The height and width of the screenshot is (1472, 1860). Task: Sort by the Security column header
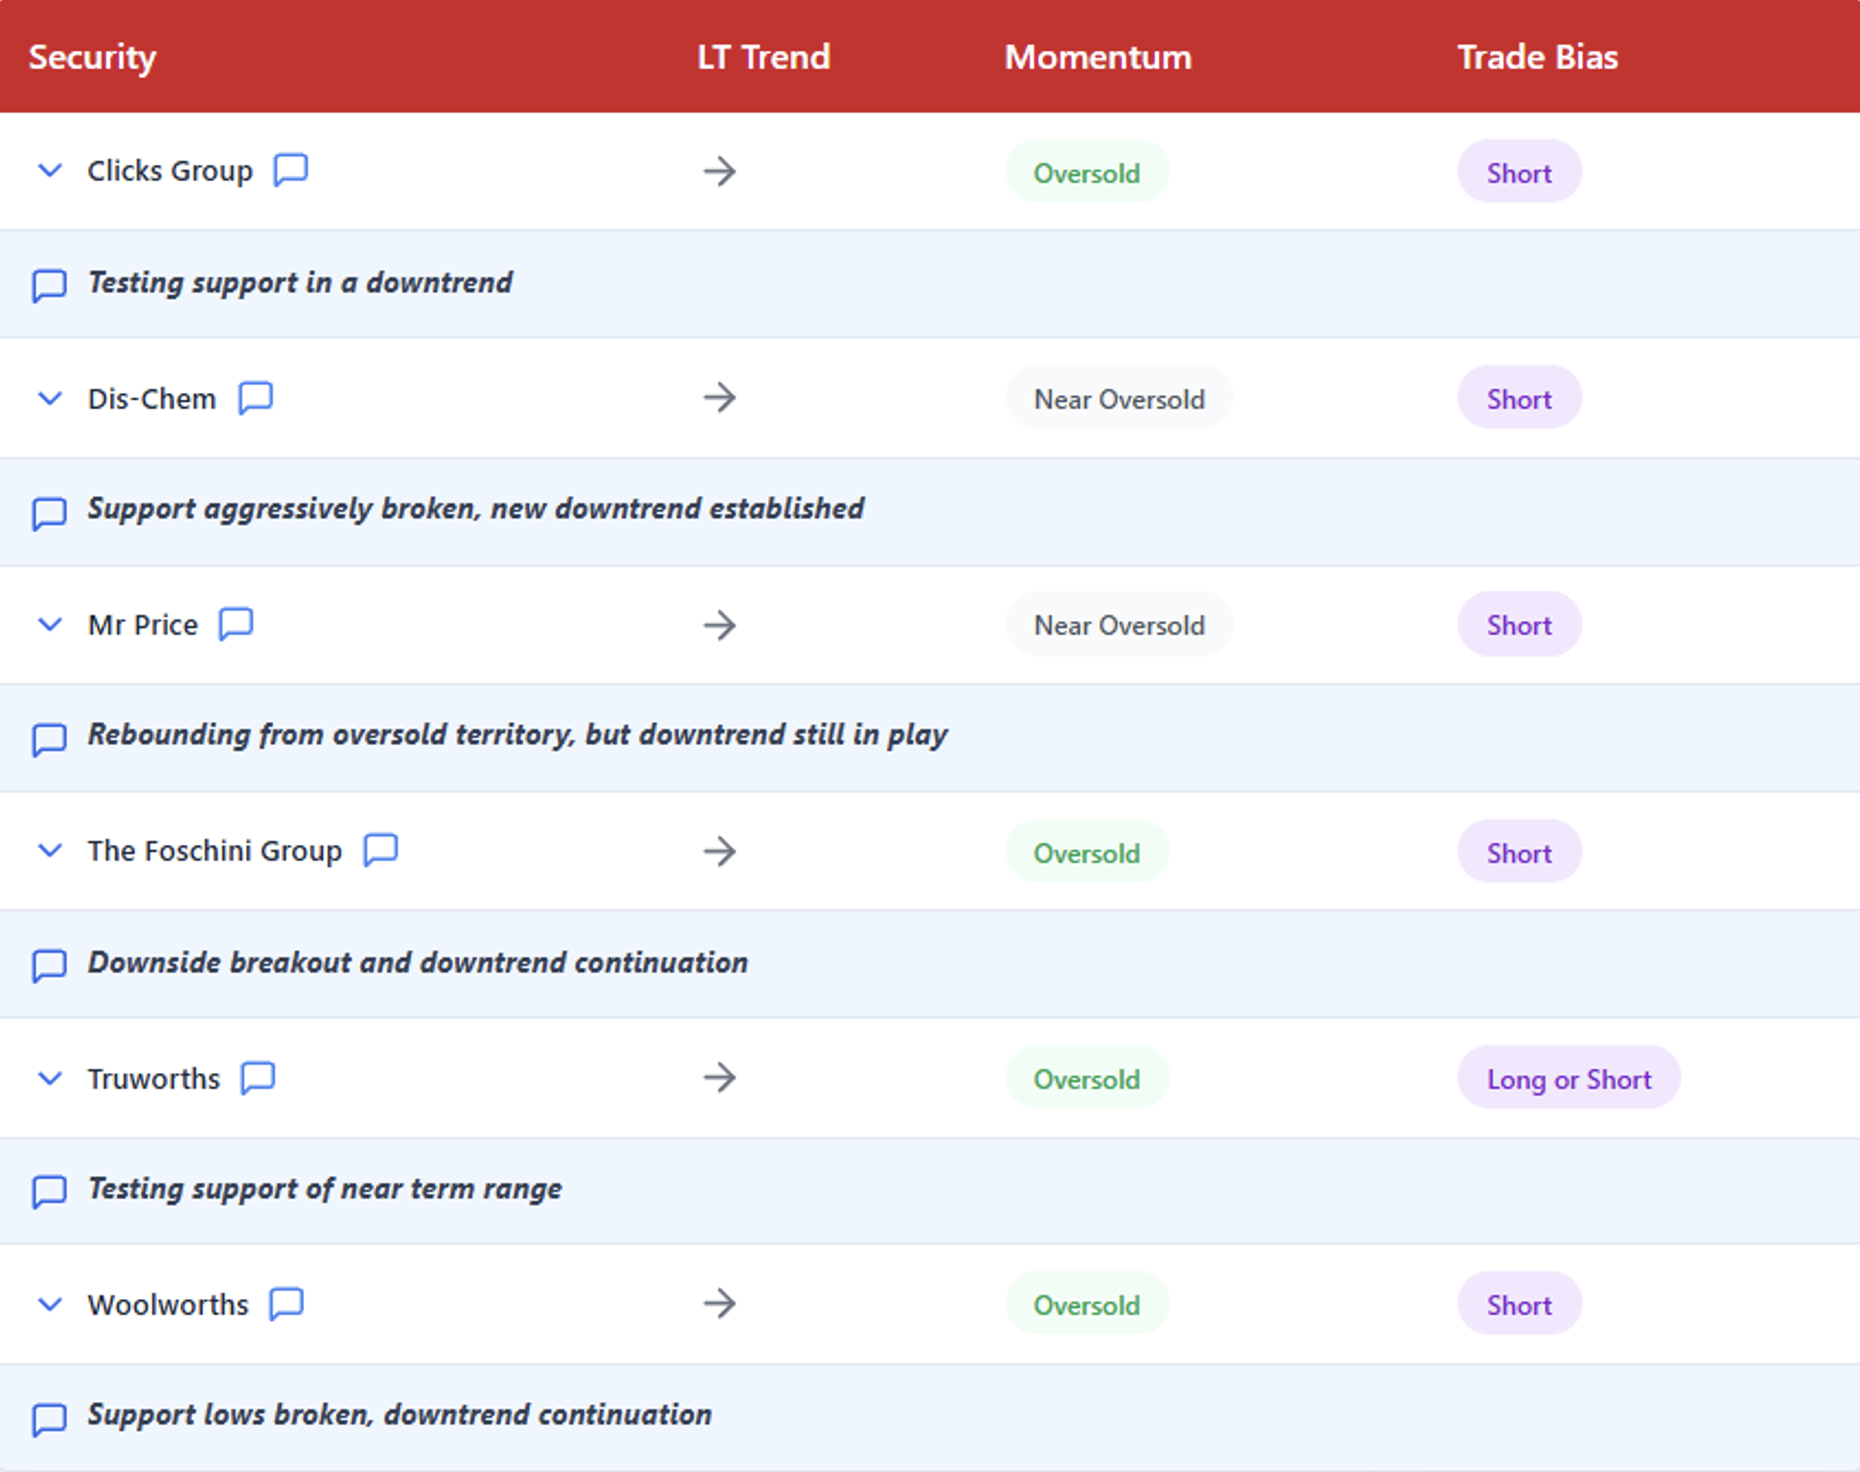[x=92, y=57]
